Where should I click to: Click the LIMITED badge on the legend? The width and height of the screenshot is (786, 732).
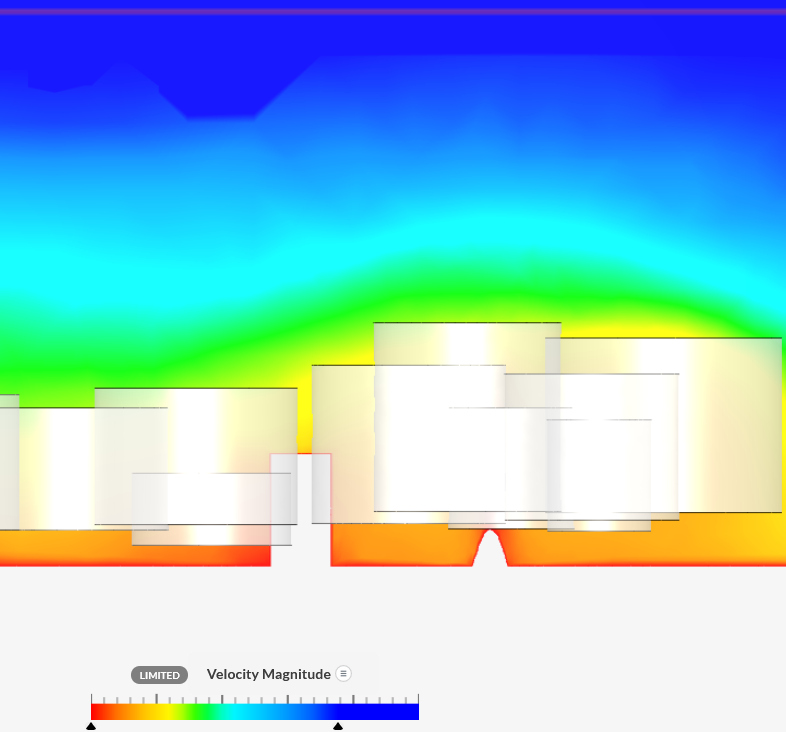(159, 675)
